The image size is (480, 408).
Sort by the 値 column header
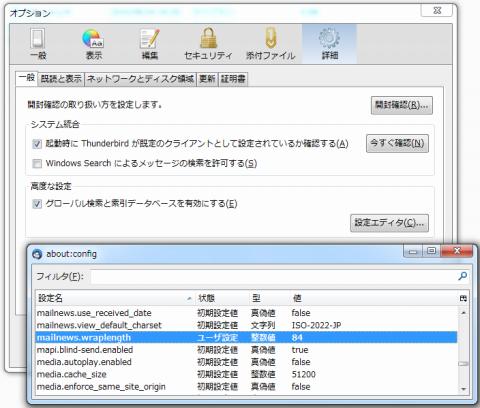[x=373, y=298]
